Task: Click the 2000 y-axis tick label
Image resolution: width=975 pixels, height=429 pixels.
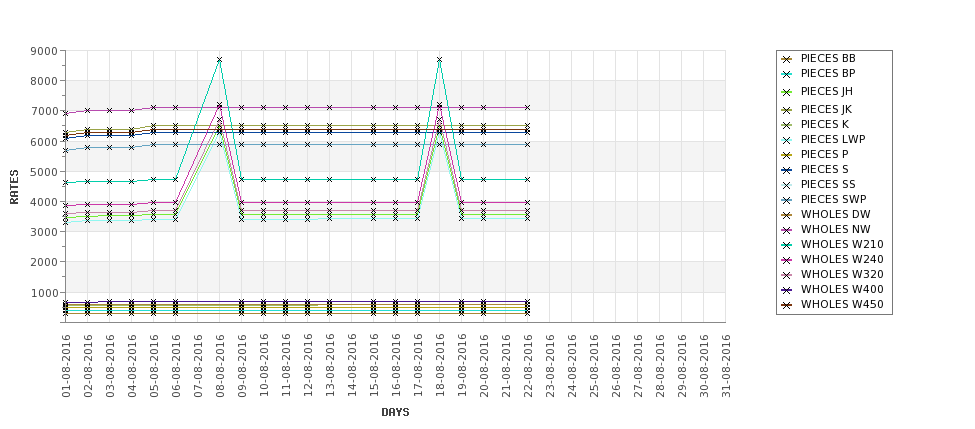Action: (x=44, y=262)
